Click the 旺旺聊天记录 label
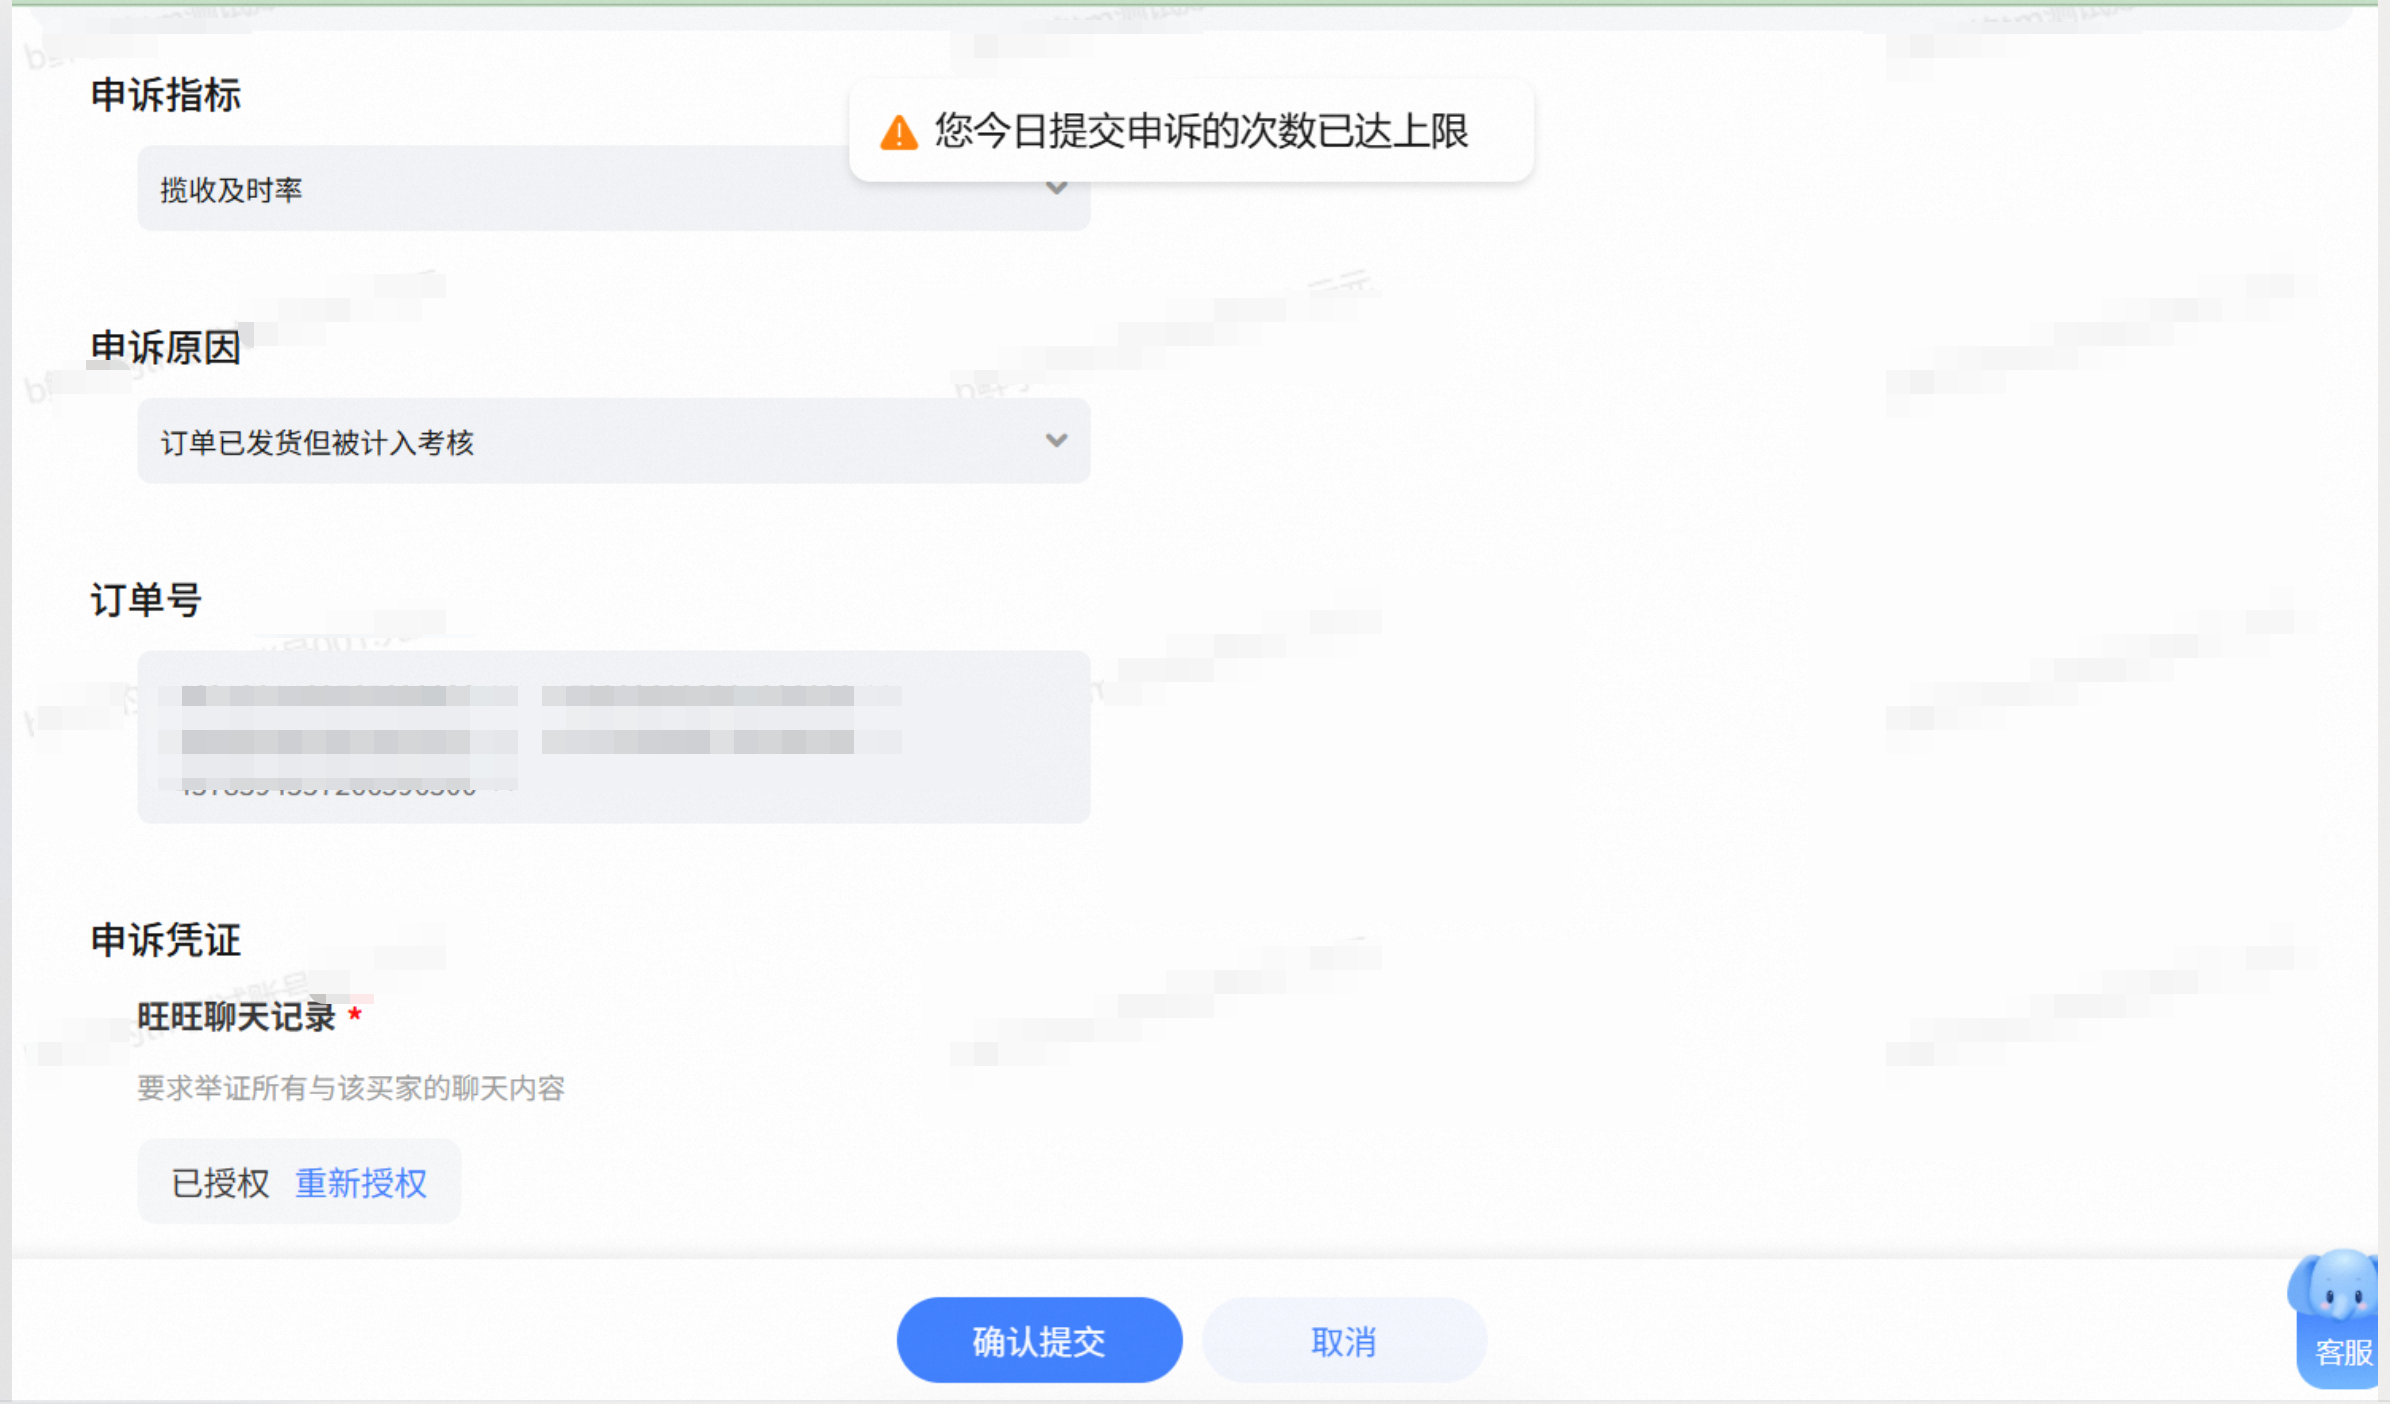The width and height of the screenshot is (2390, 1404). point(236,1017)
